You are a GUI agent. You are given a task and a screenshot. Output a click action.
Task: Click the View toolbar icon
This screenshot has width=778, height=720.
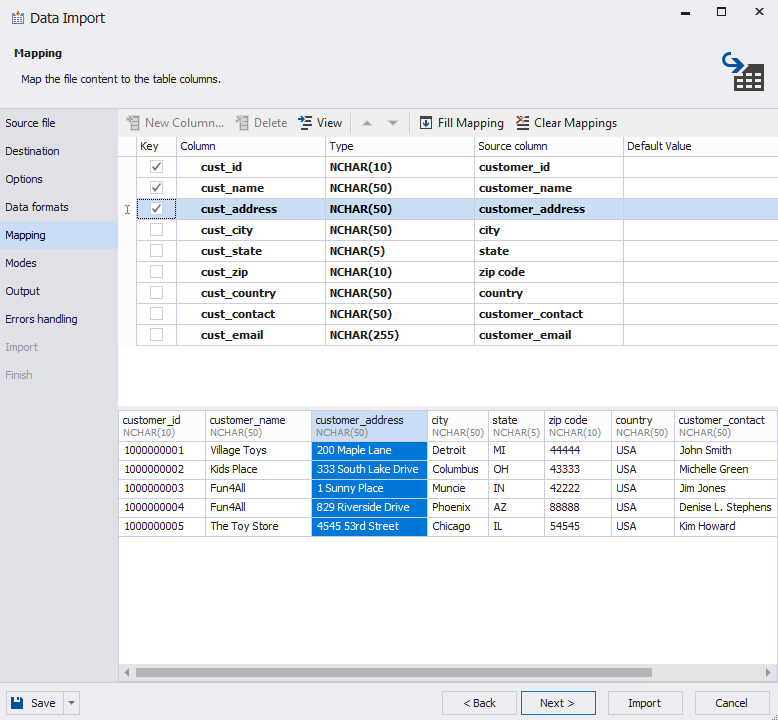[305, 123]
